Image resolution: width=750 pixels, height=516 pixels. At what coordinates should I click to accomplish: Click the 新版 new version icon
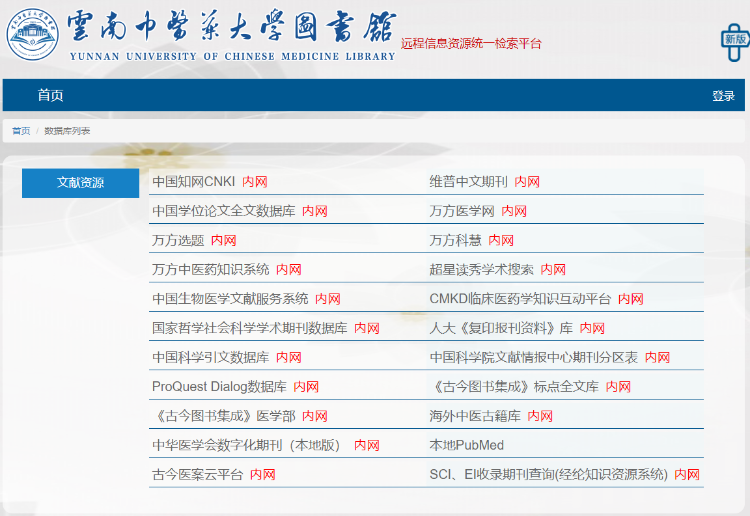734,39
